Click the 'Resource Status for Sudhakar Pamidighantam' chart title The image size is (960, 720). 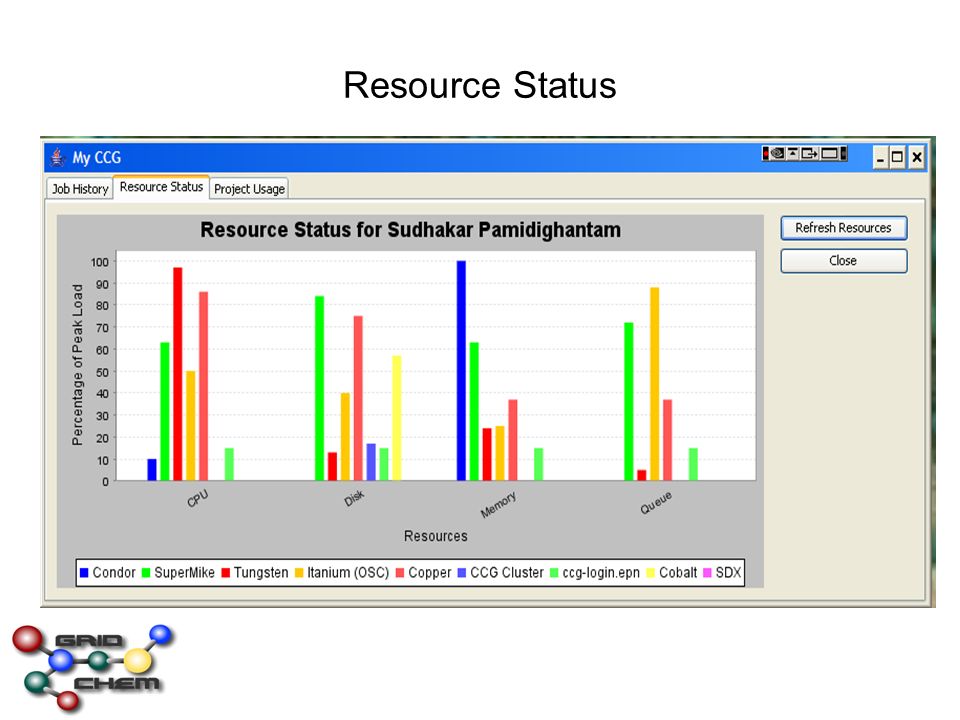(410, 230)
